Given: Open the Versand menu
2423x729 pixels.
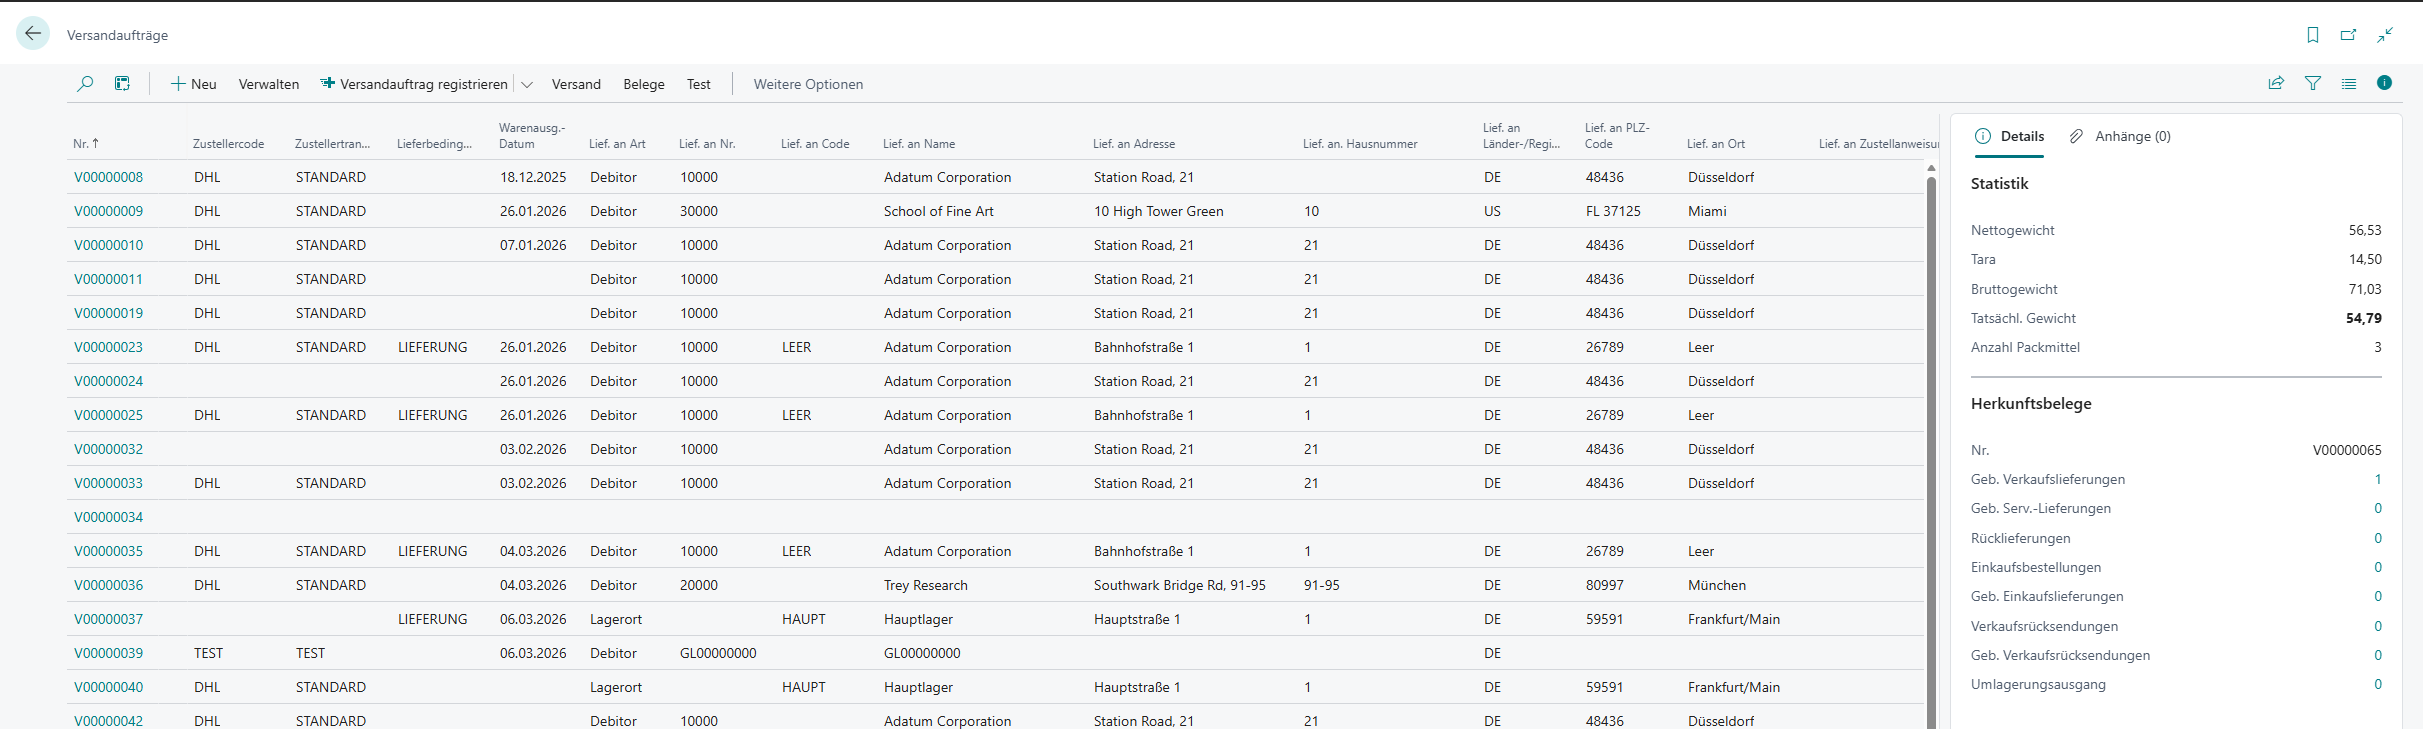Looking at the screenshot, I should [x=576, y=84].
